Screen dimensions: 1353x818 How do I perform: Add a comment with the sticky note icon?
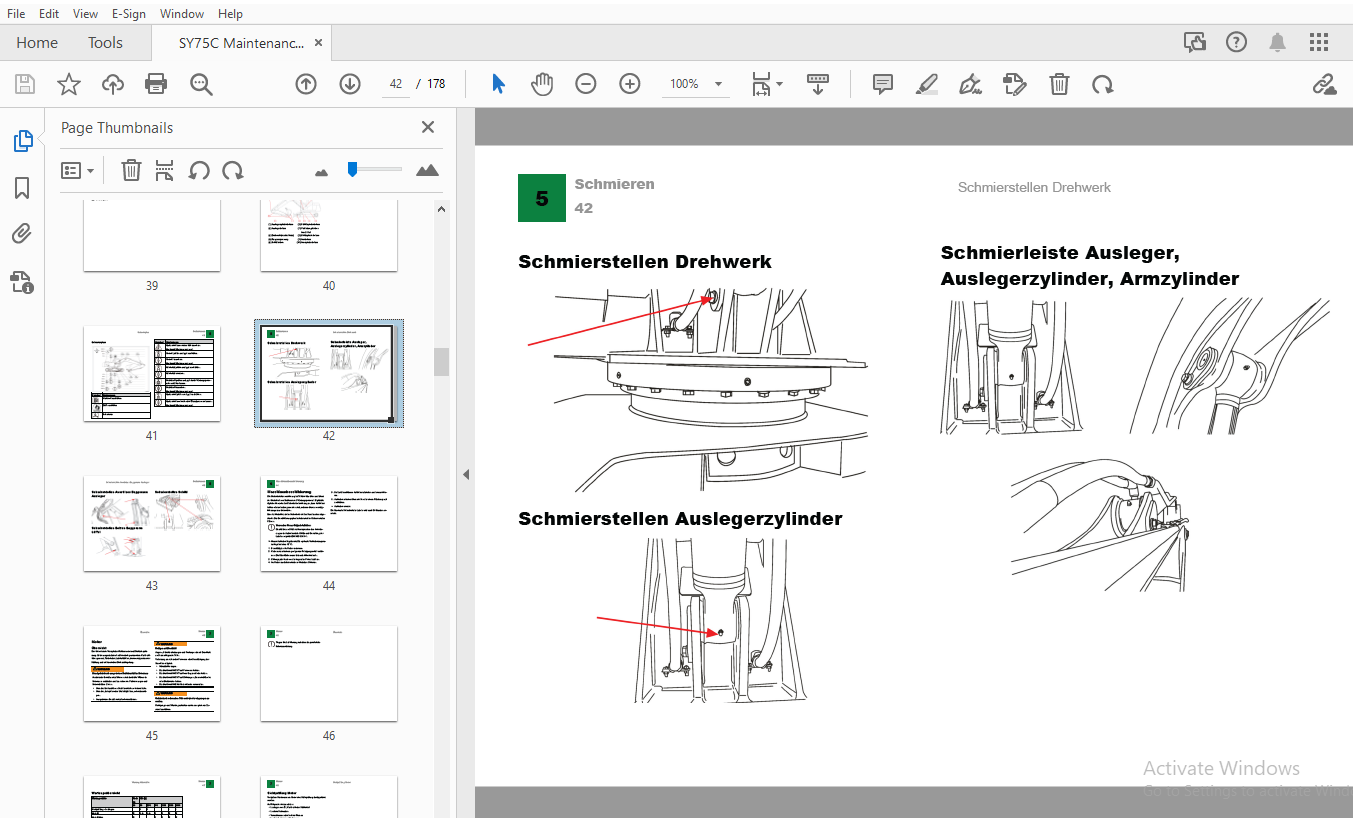[883, 84]
